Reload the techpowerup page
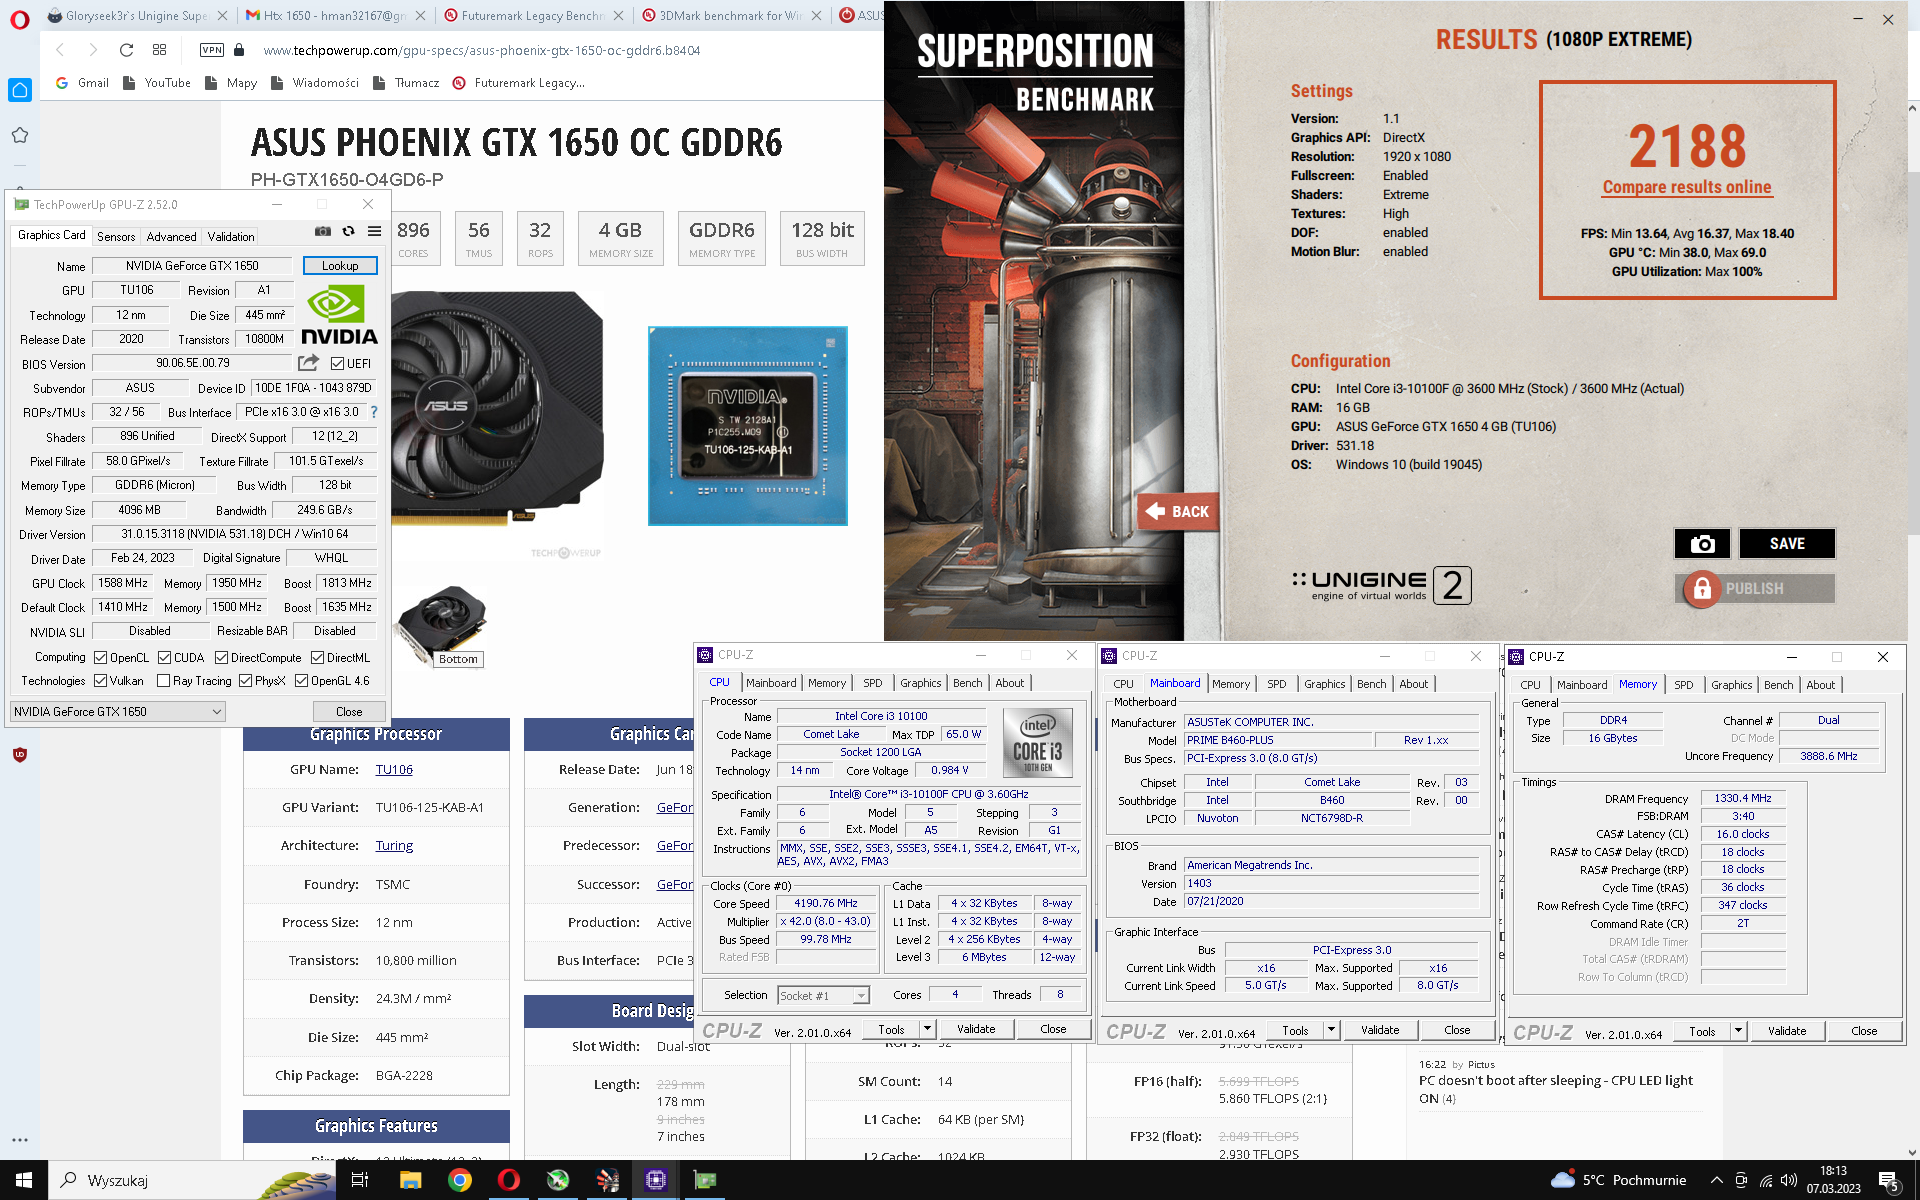This screenshot has width=1920, height=1200. coord(126,50)
